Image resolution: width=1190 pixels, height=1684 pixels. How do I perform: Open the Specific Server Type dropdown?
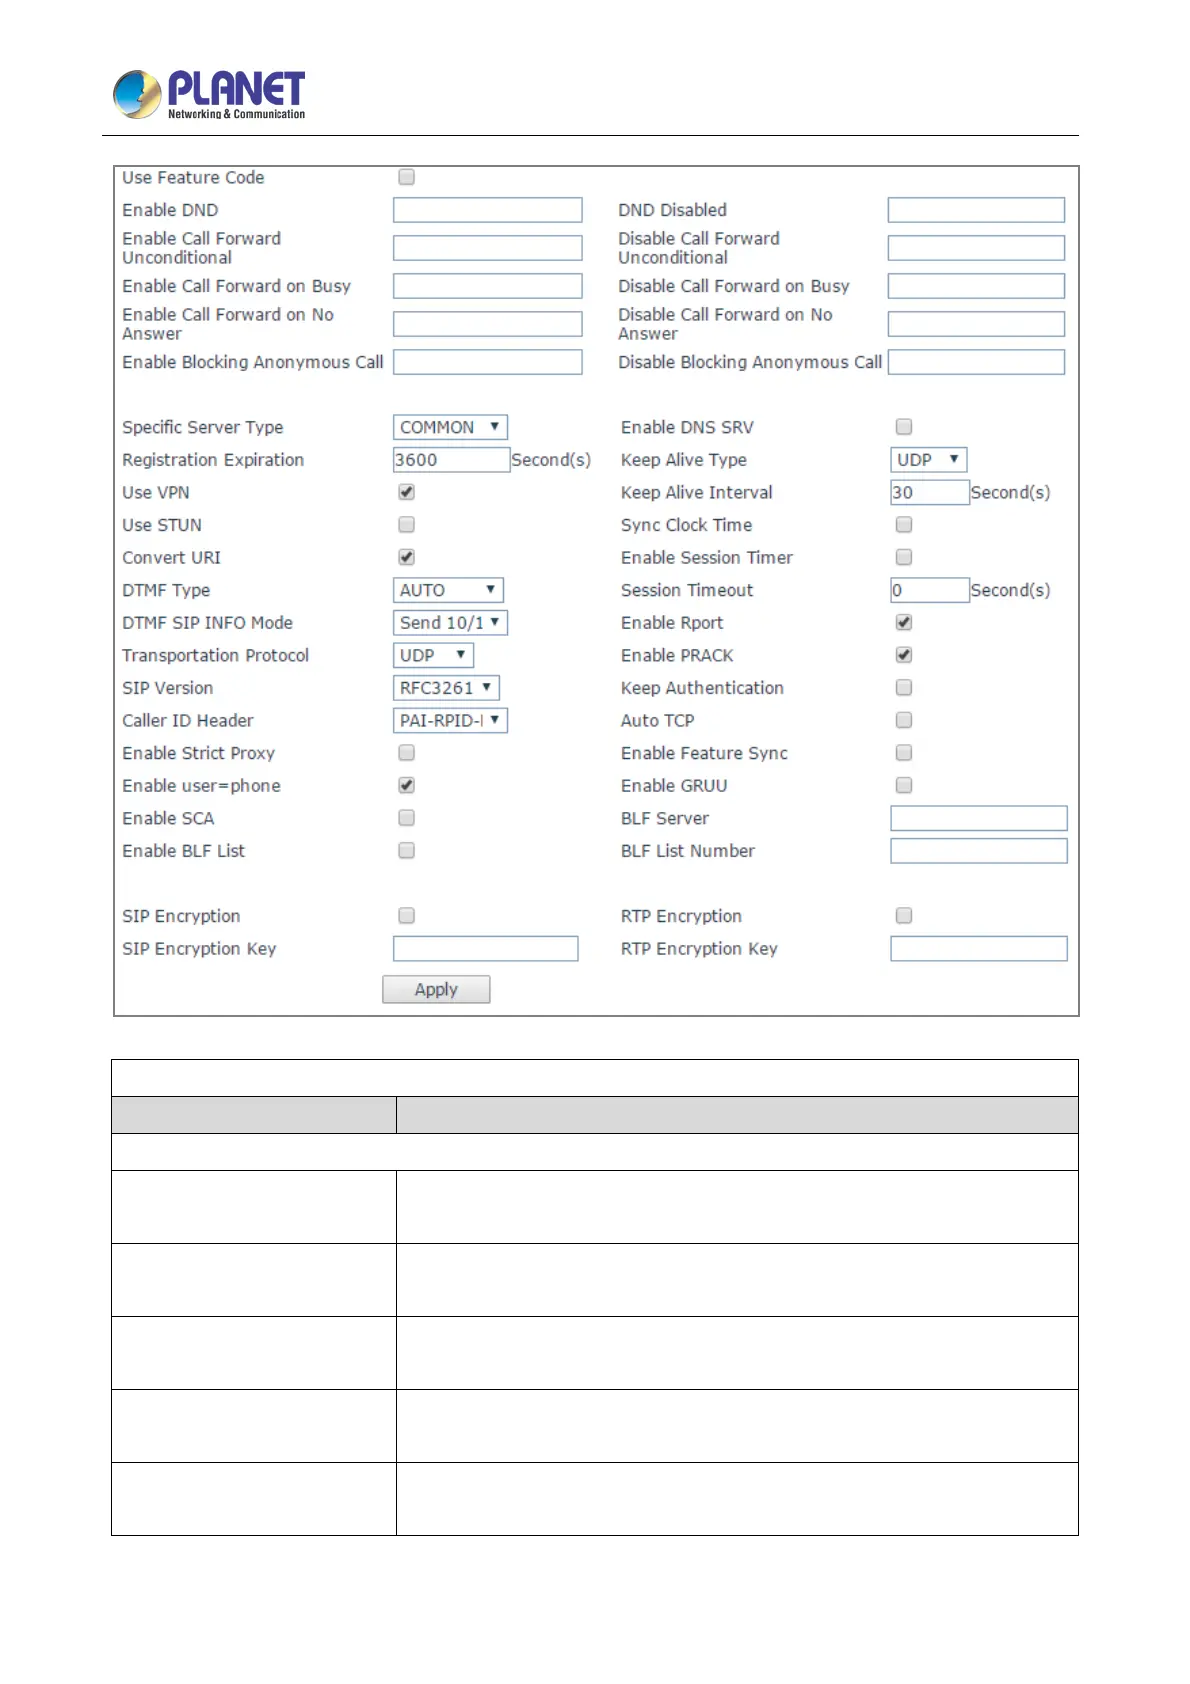(450, 427)
